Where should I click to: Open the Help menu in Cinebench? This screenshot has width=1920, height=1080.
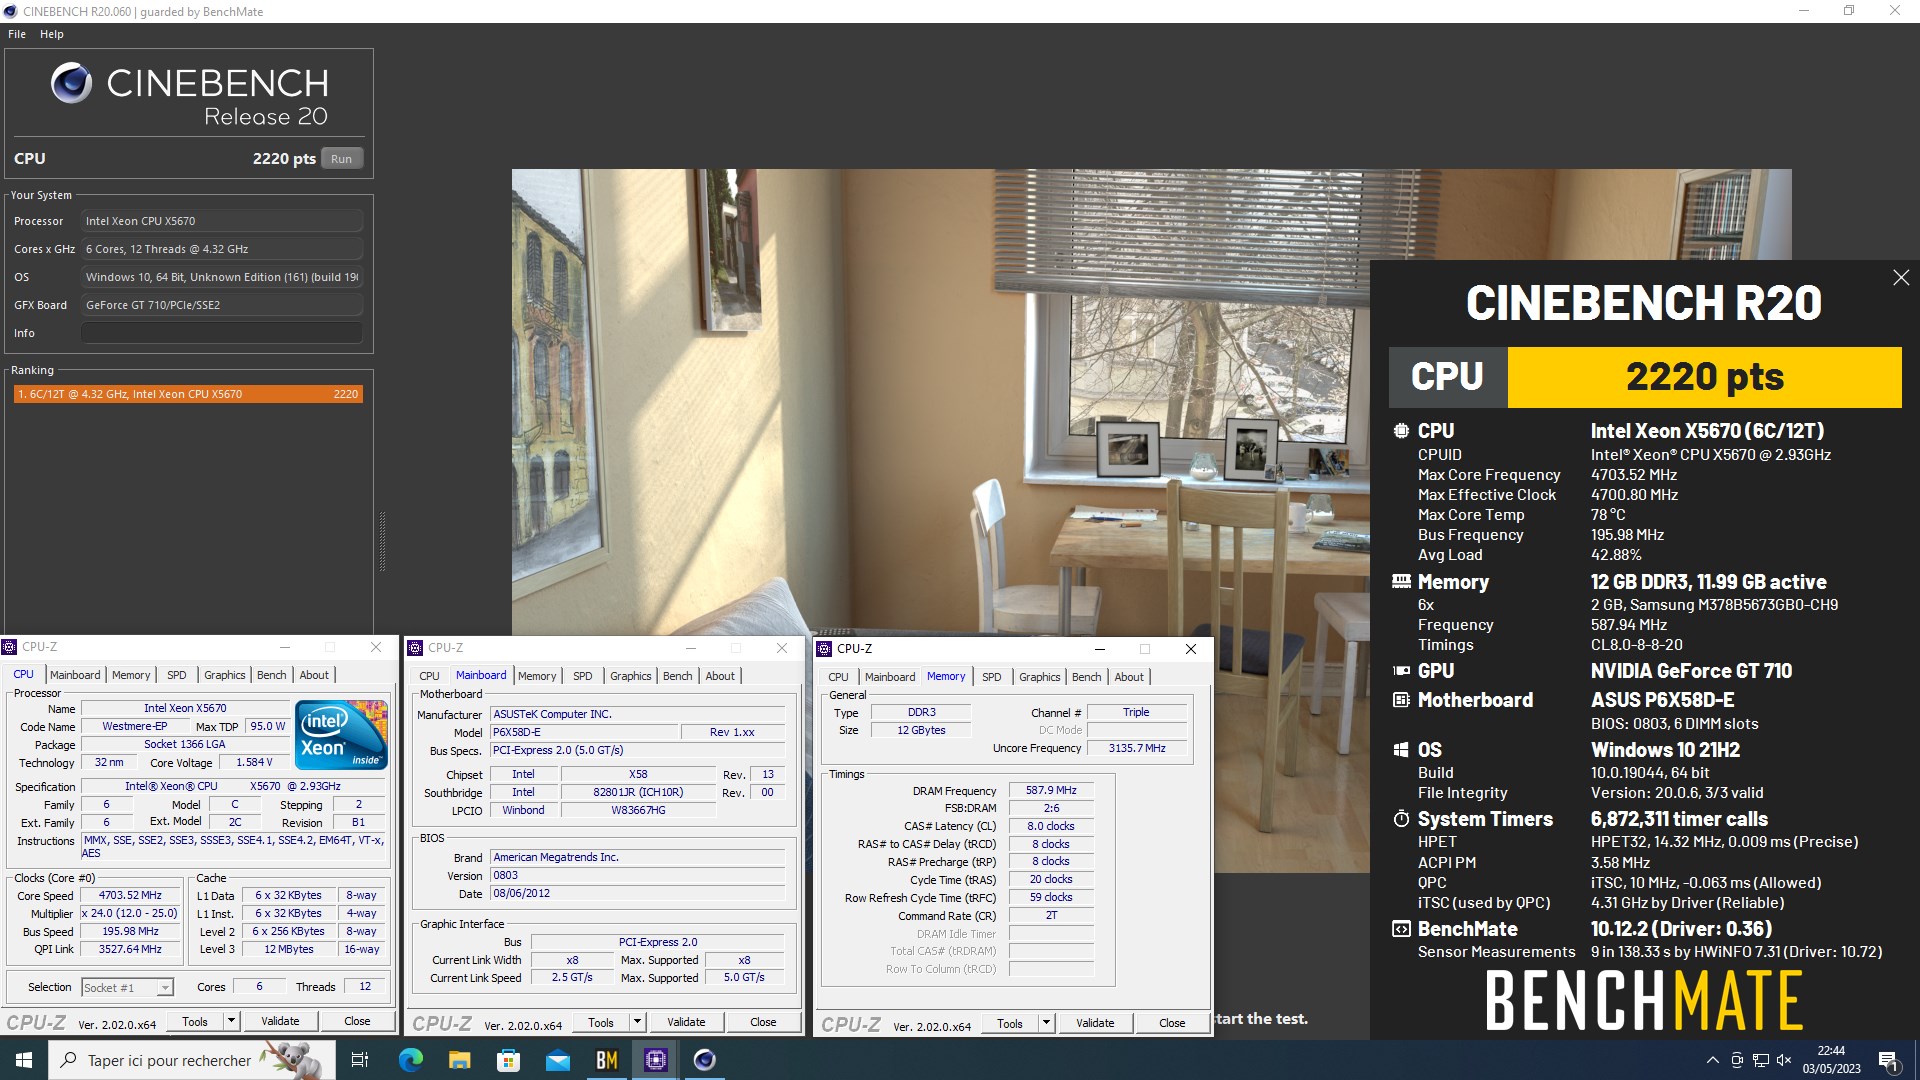pos(52,34)
